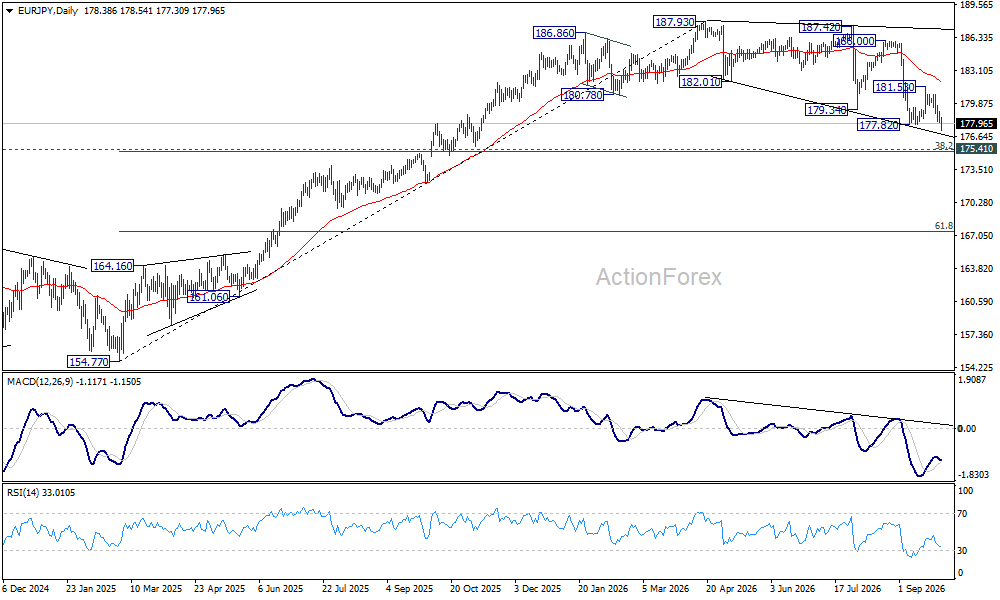Image resolution: width=1000 pixels, height=600 pixels.
Task: Select the 187.930 price label
Action: point(674,22)
